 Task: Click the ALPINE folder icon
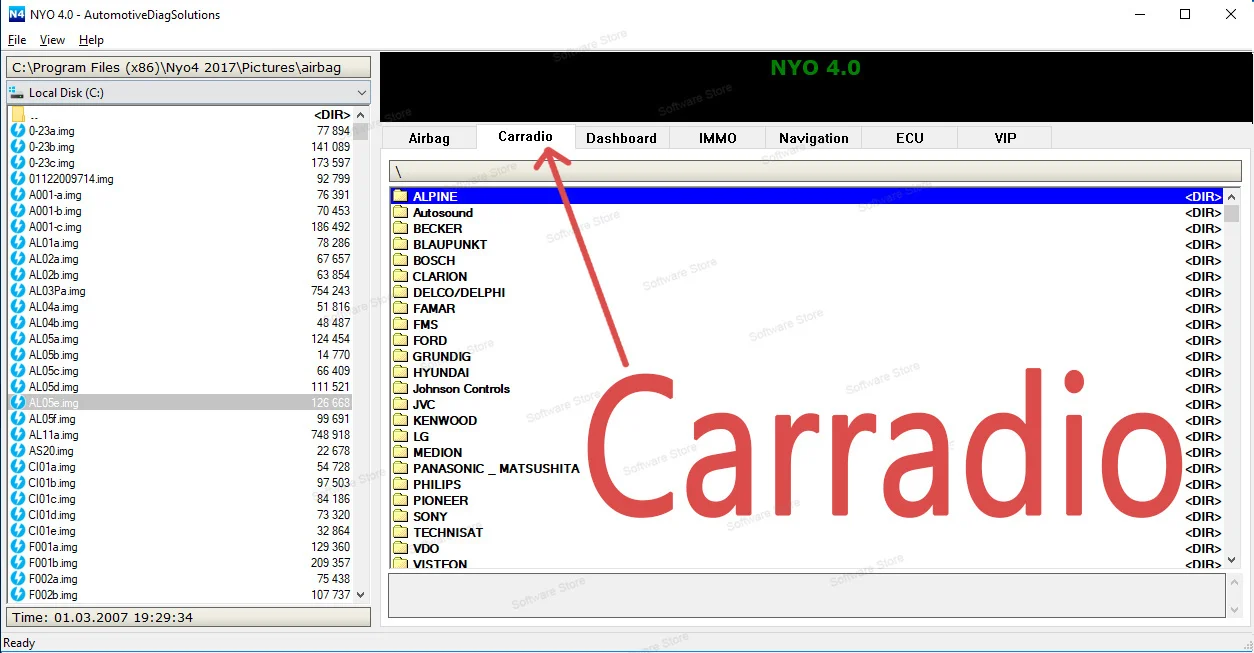[400, 197]
